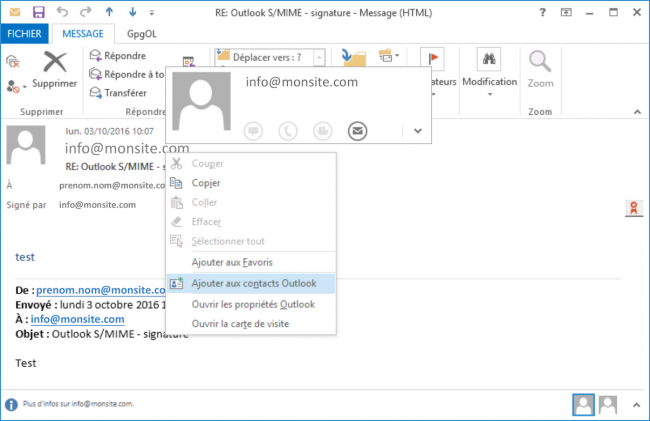
Task: Select the highlighted contact photo in people pane
Action: coord(583,405)
